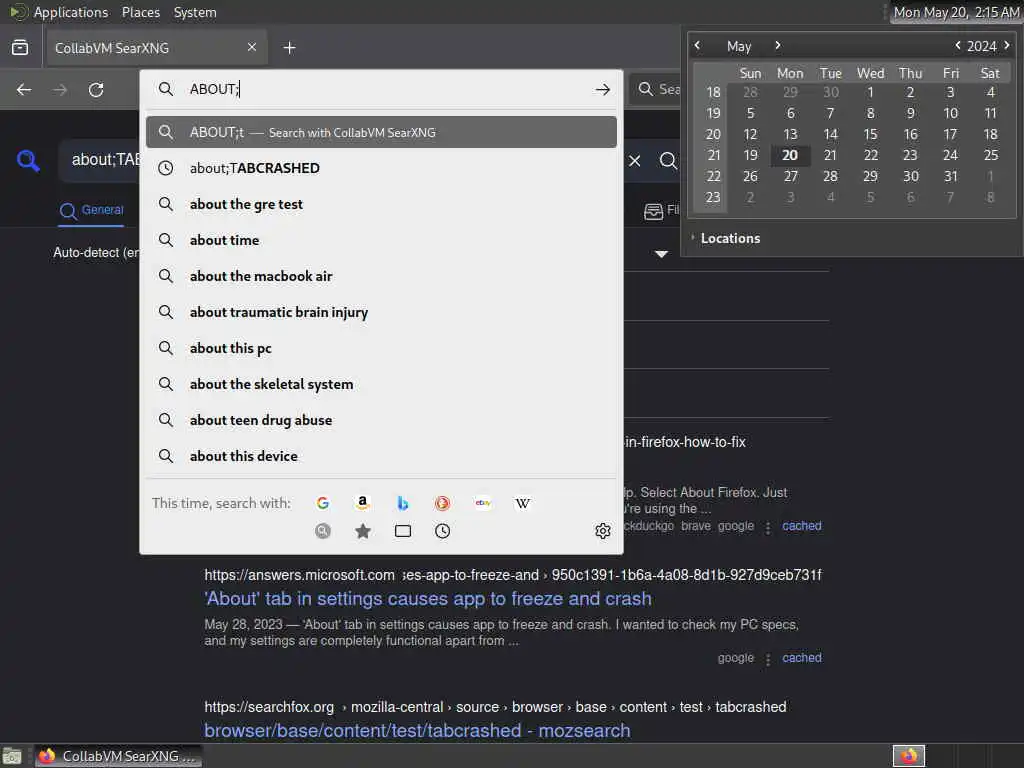Open a new tab with plus

coord(289,48)
